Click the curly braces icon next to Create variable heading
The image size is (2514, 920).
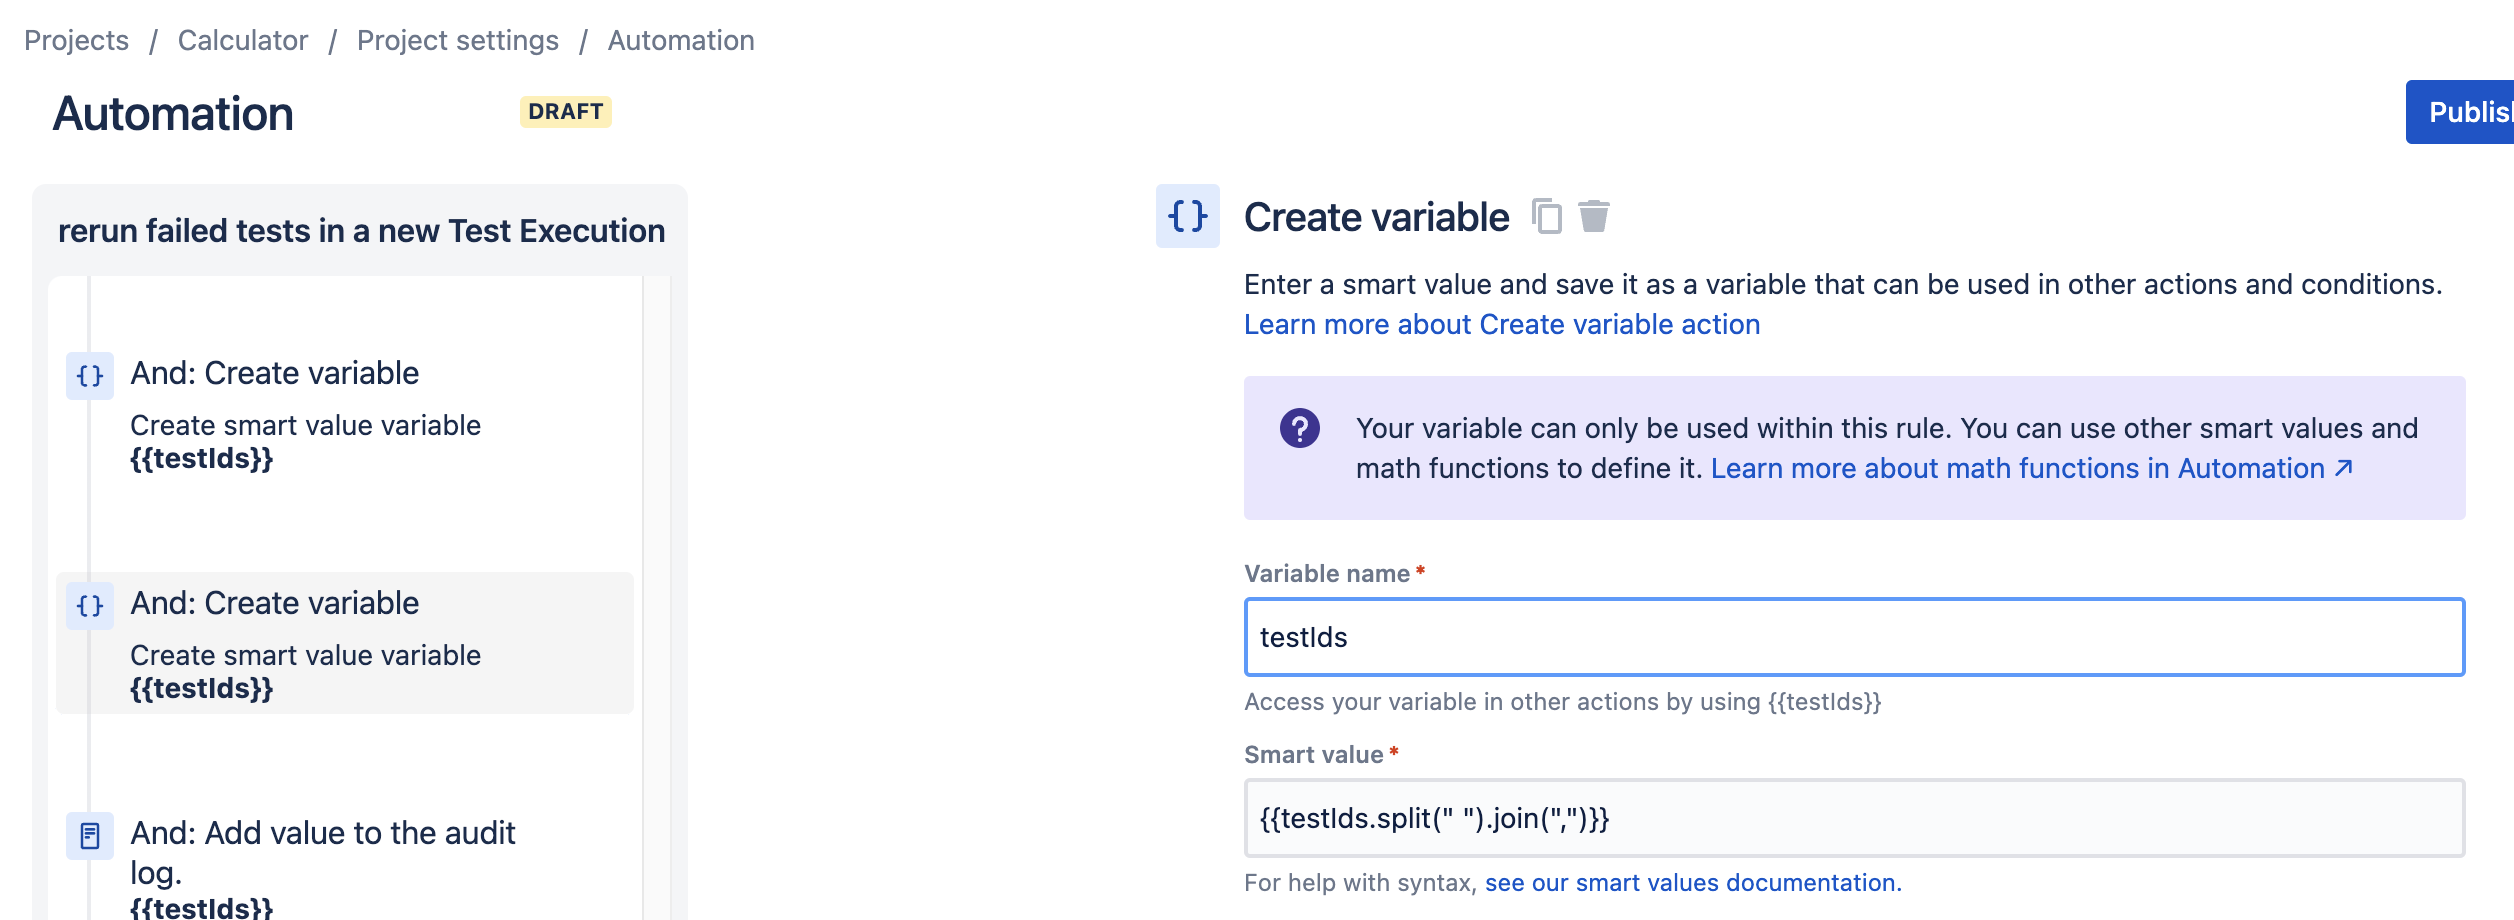point(1188,216)
